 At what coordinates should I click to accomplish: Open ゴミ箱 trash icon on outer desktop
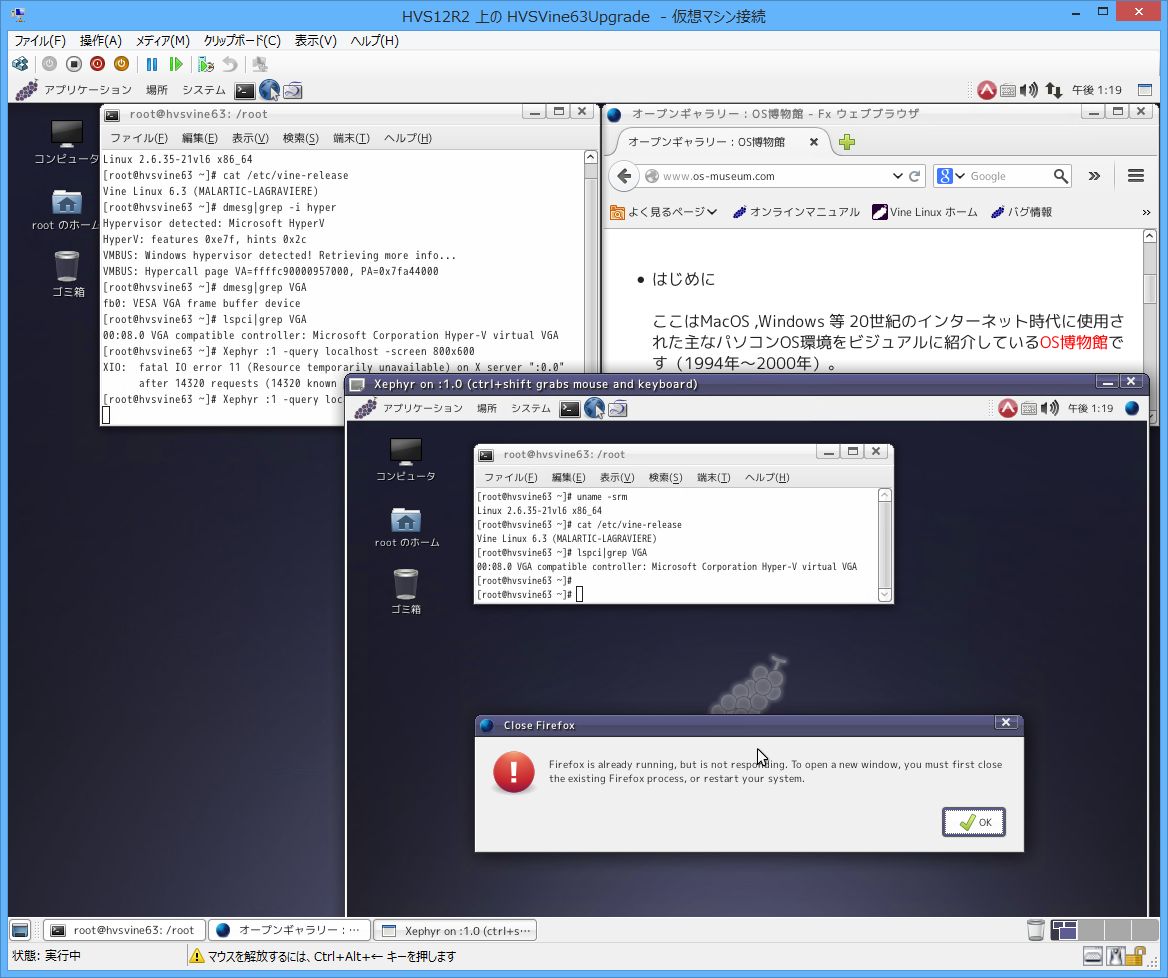coord(67,273)
